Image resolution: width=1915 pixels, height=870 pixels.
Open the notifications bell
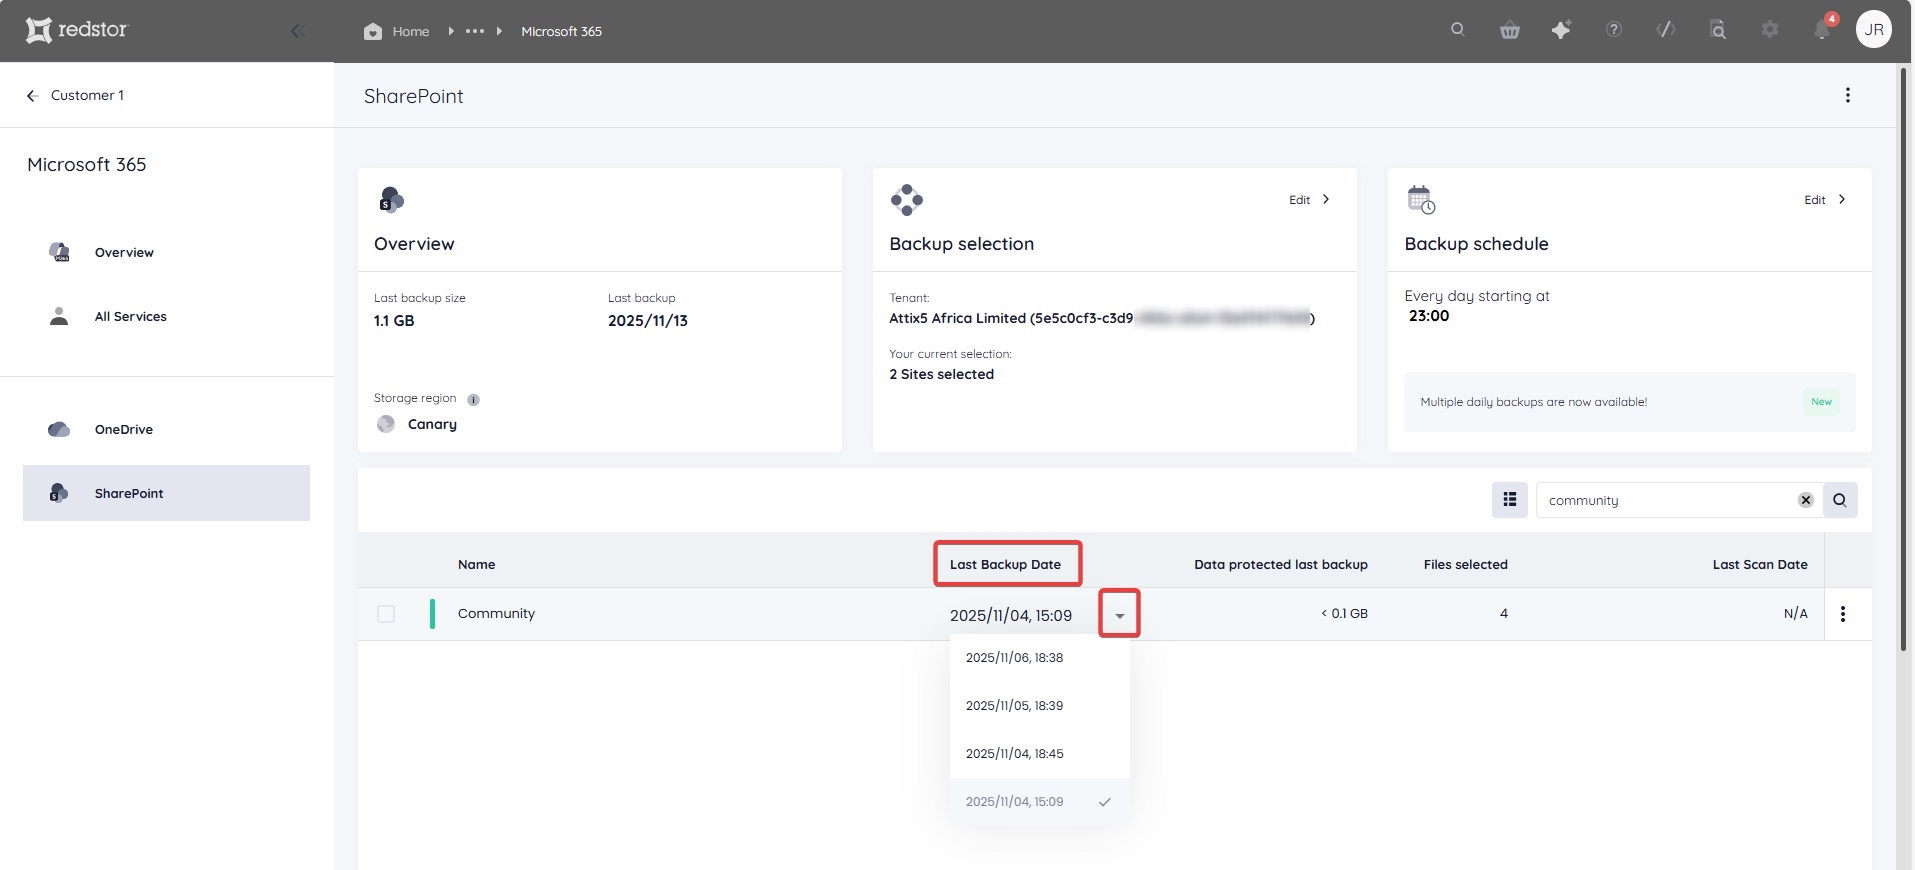(1822, 30)
